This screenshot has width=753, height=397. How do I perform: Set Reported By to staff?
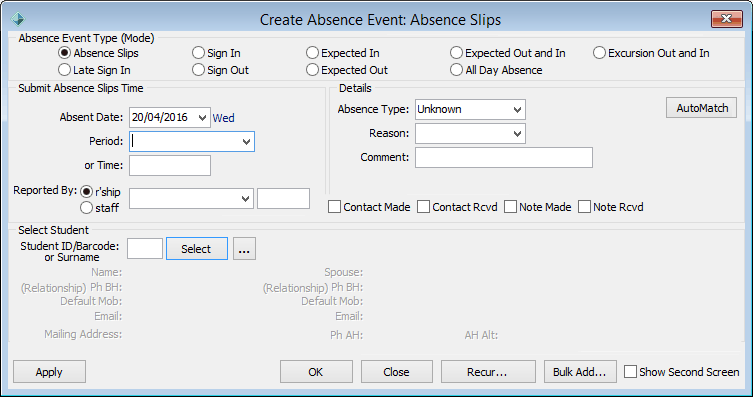click(86, 208)
